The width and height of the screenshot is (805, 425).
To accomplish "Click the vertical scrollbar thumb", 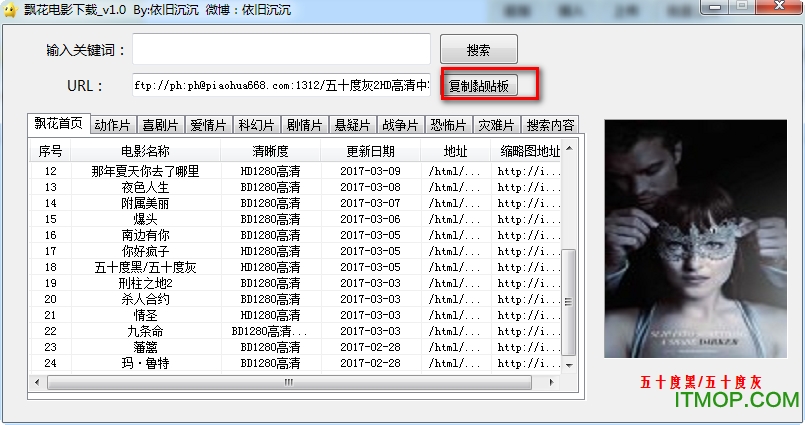I will [x=569, y=302].
